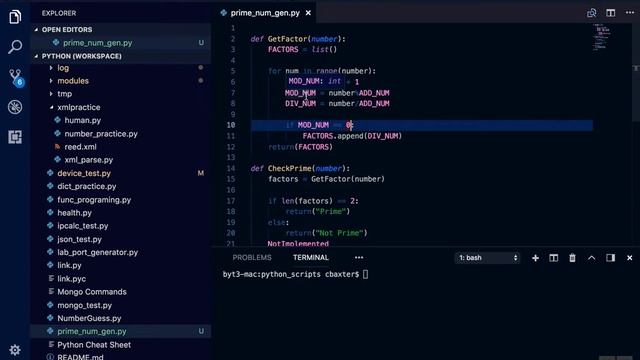Place cursor on line 2 def GetFactor
This screenshot has height=360, width=640.
[x=298, y=39]
